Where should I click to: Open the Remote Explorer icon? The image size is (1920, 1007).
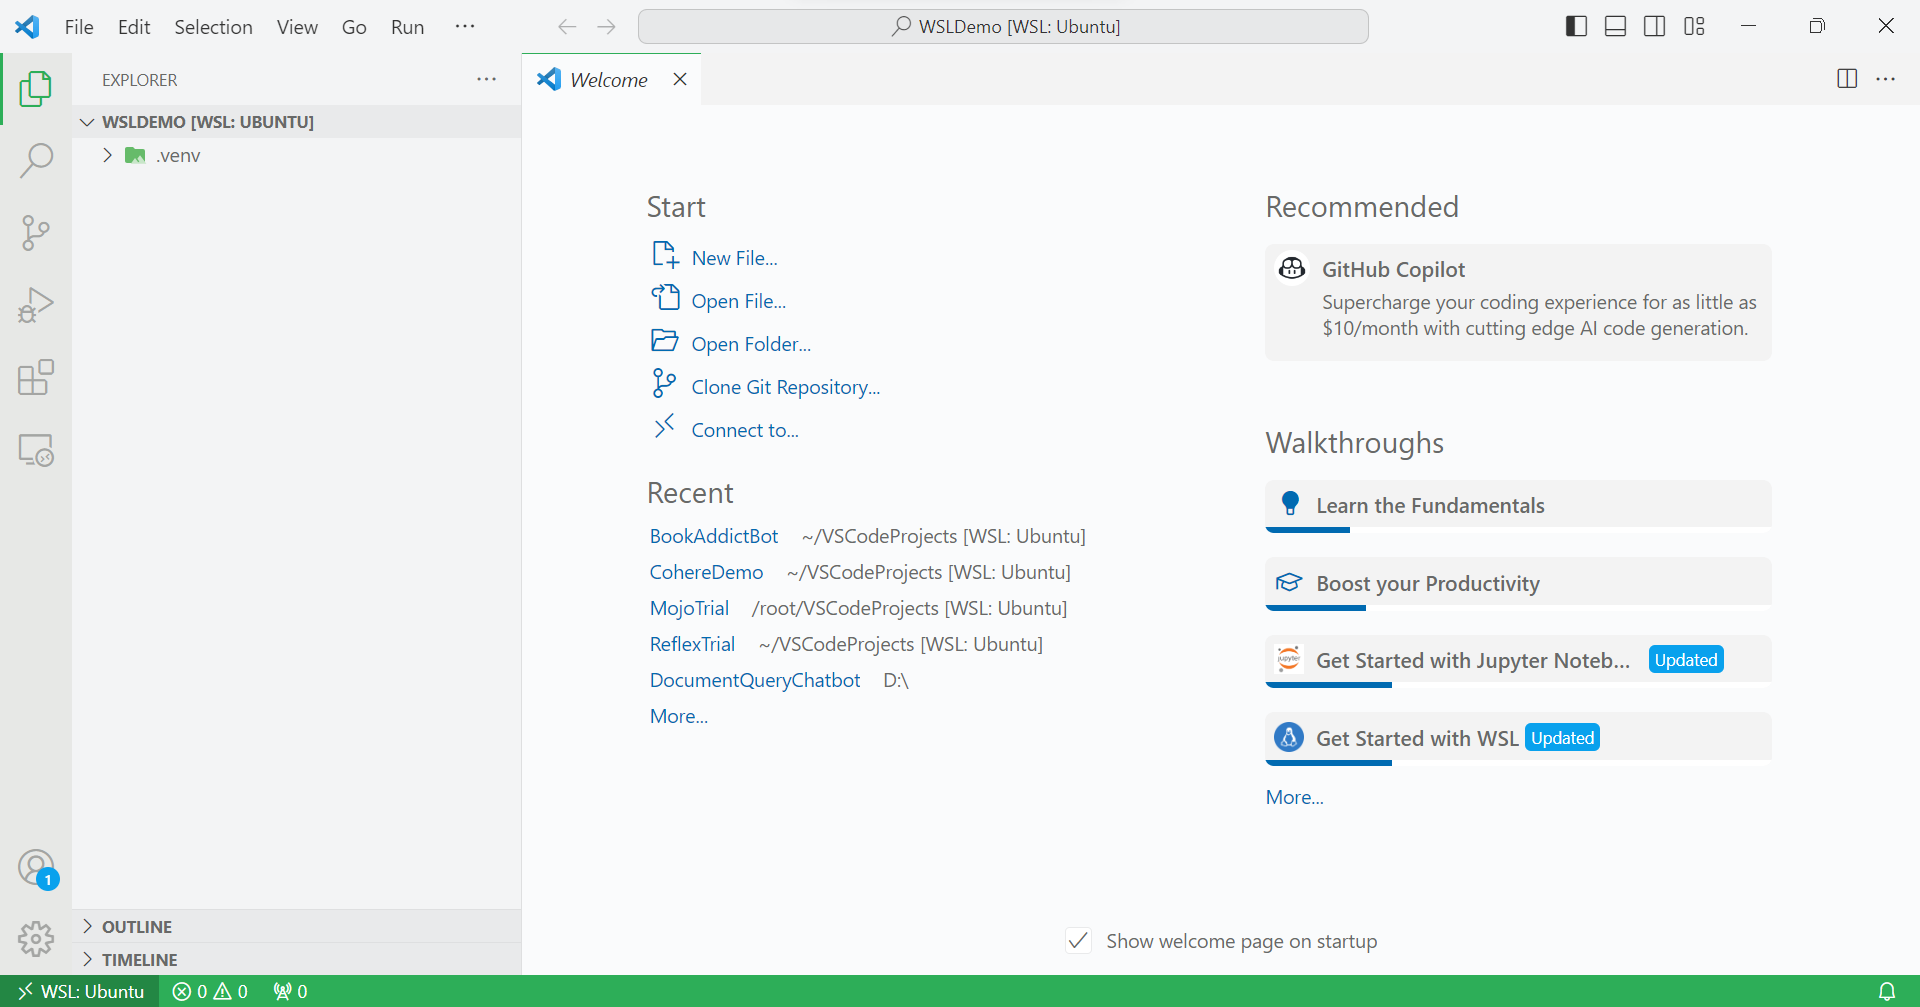[36, 450]
